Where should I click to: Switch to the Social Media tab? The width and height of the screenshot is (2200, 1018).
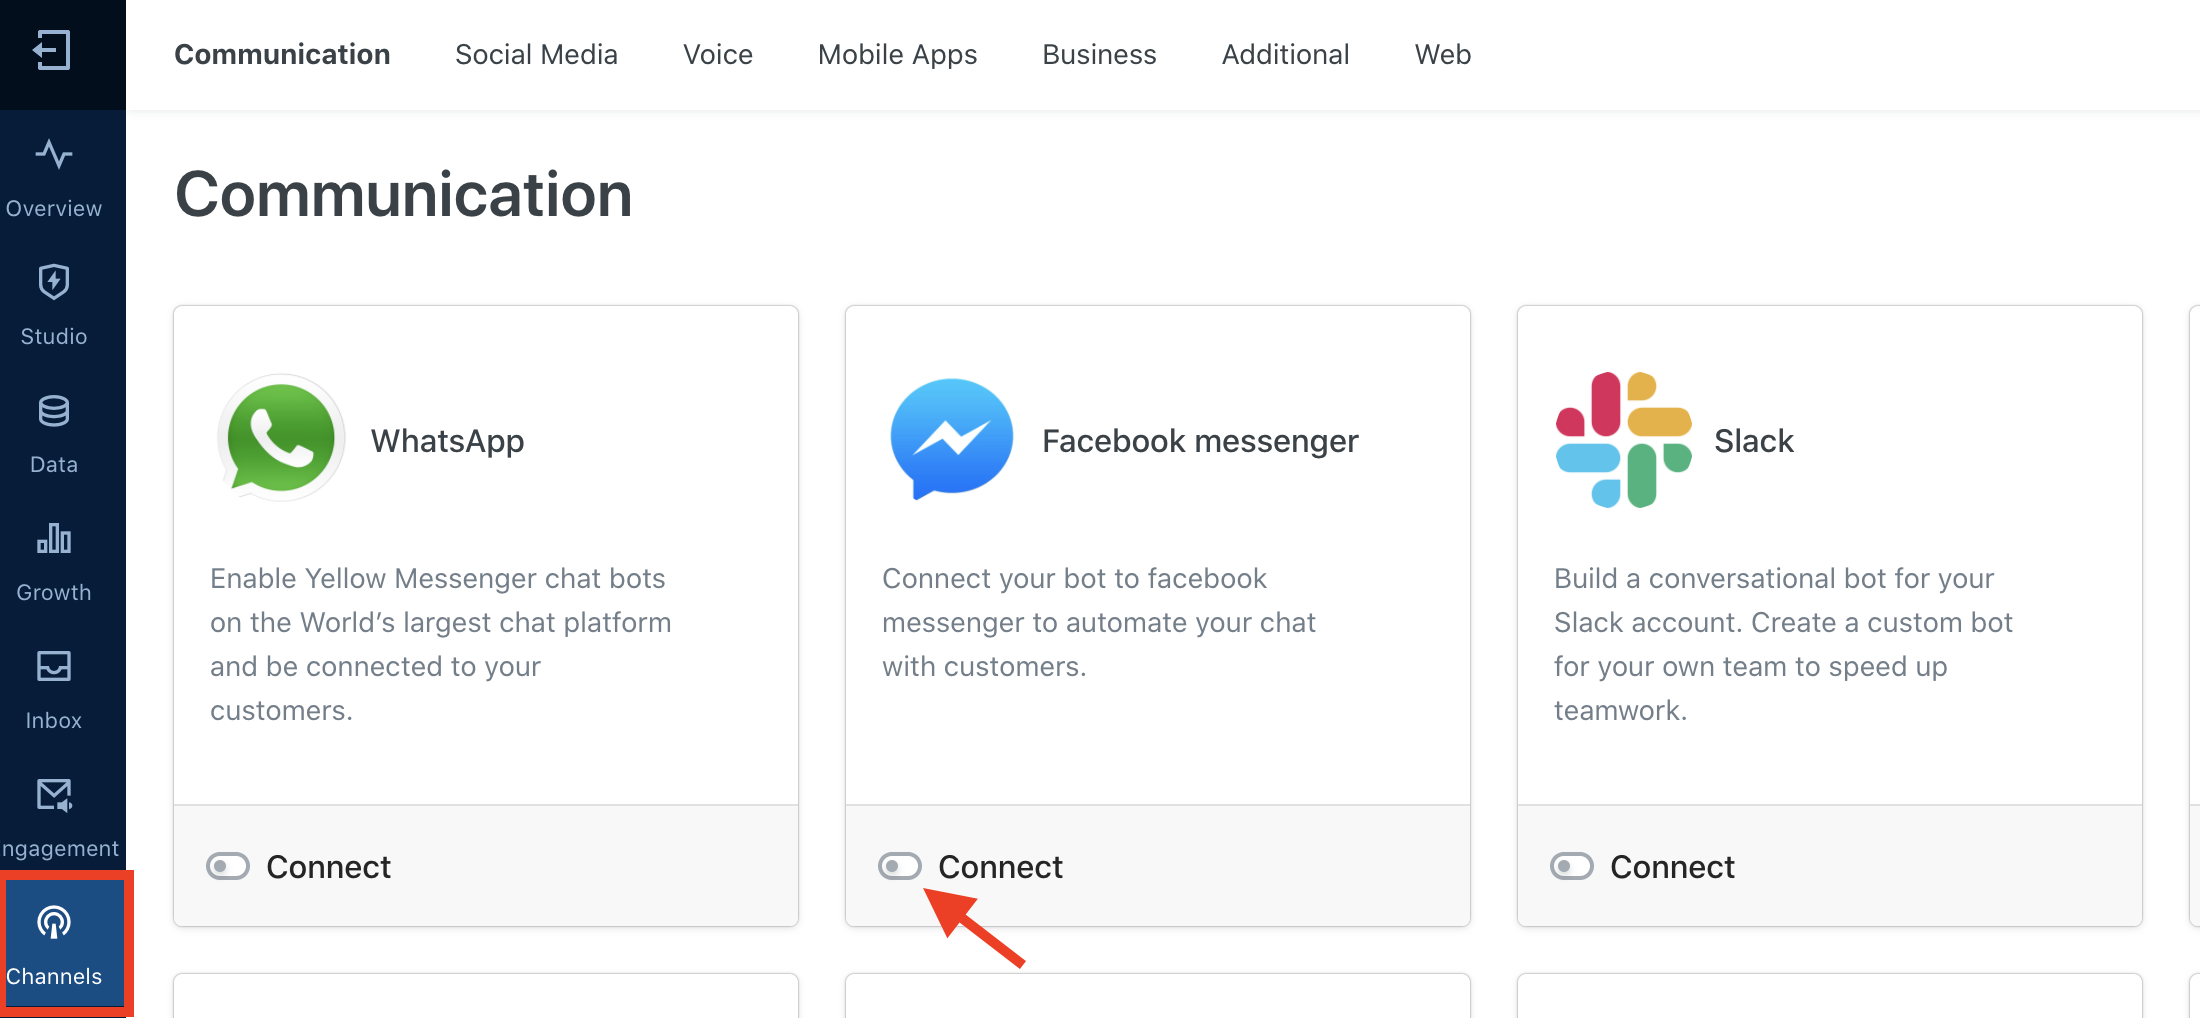[x=536, y=54]
